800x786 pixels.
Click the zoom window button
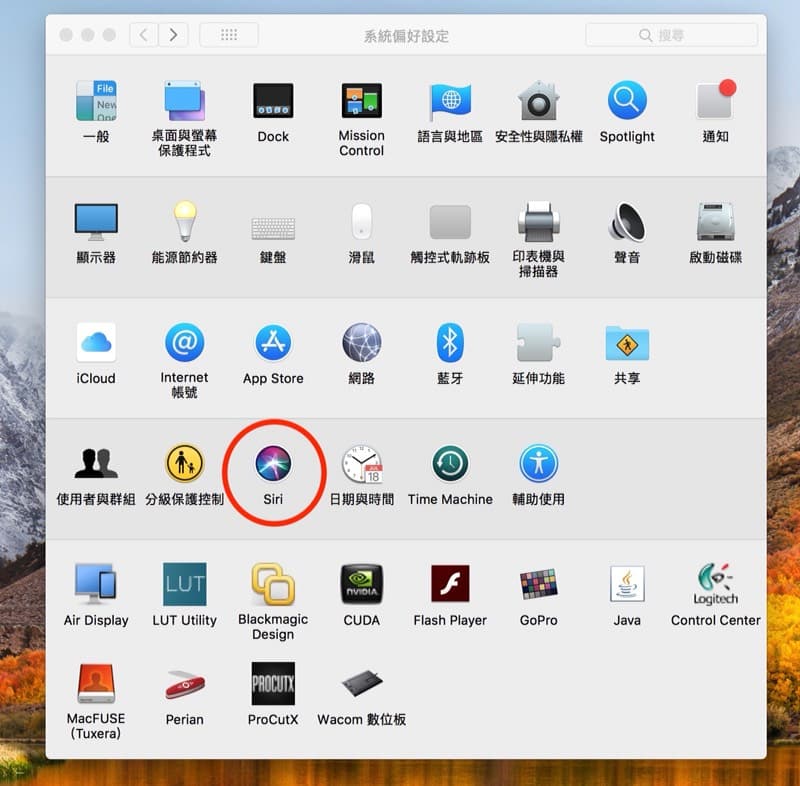click(109, 35)
